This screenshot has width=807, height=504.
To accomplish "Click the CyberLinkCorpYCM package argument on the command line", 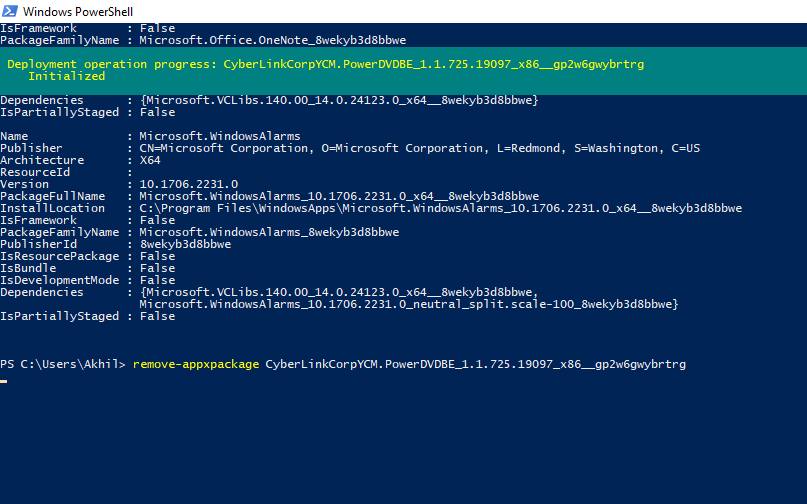I will pyautogui.click(x=476, y=364).
